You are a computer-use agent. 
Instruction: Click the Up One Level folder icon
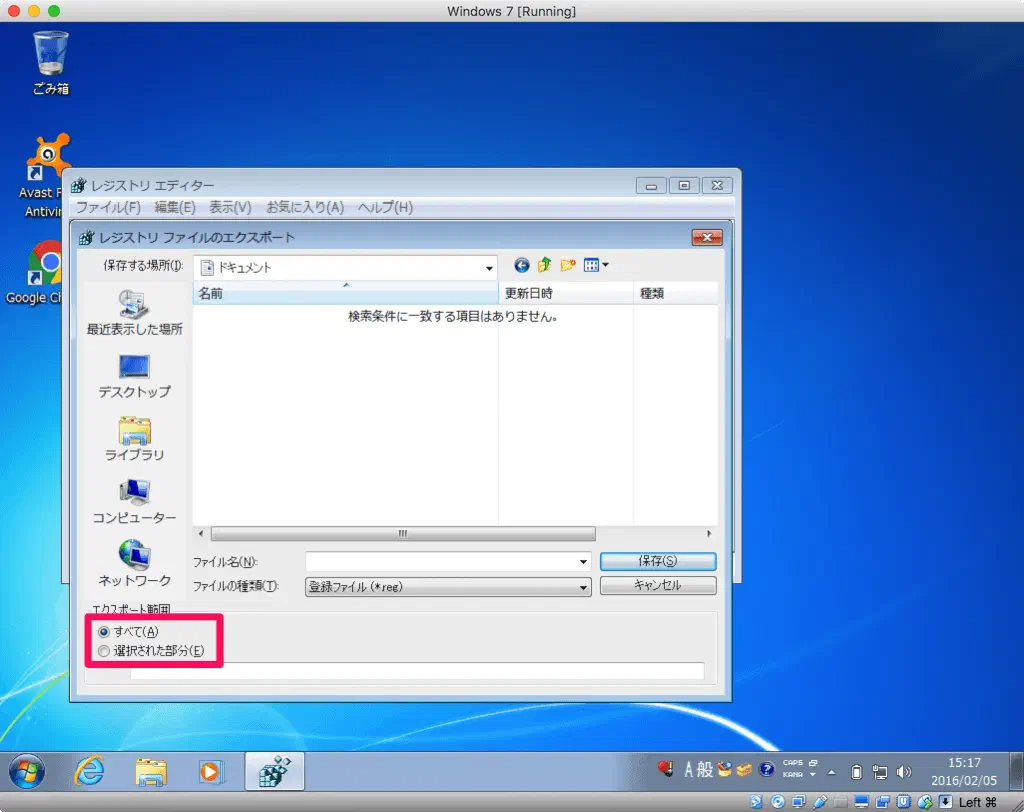tap(544, 266)
